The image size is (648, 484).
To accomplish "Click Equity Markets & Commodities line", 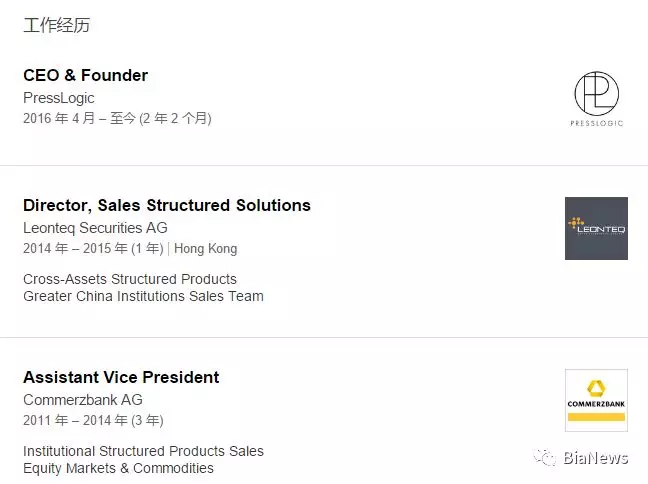I will click(118, 468).
